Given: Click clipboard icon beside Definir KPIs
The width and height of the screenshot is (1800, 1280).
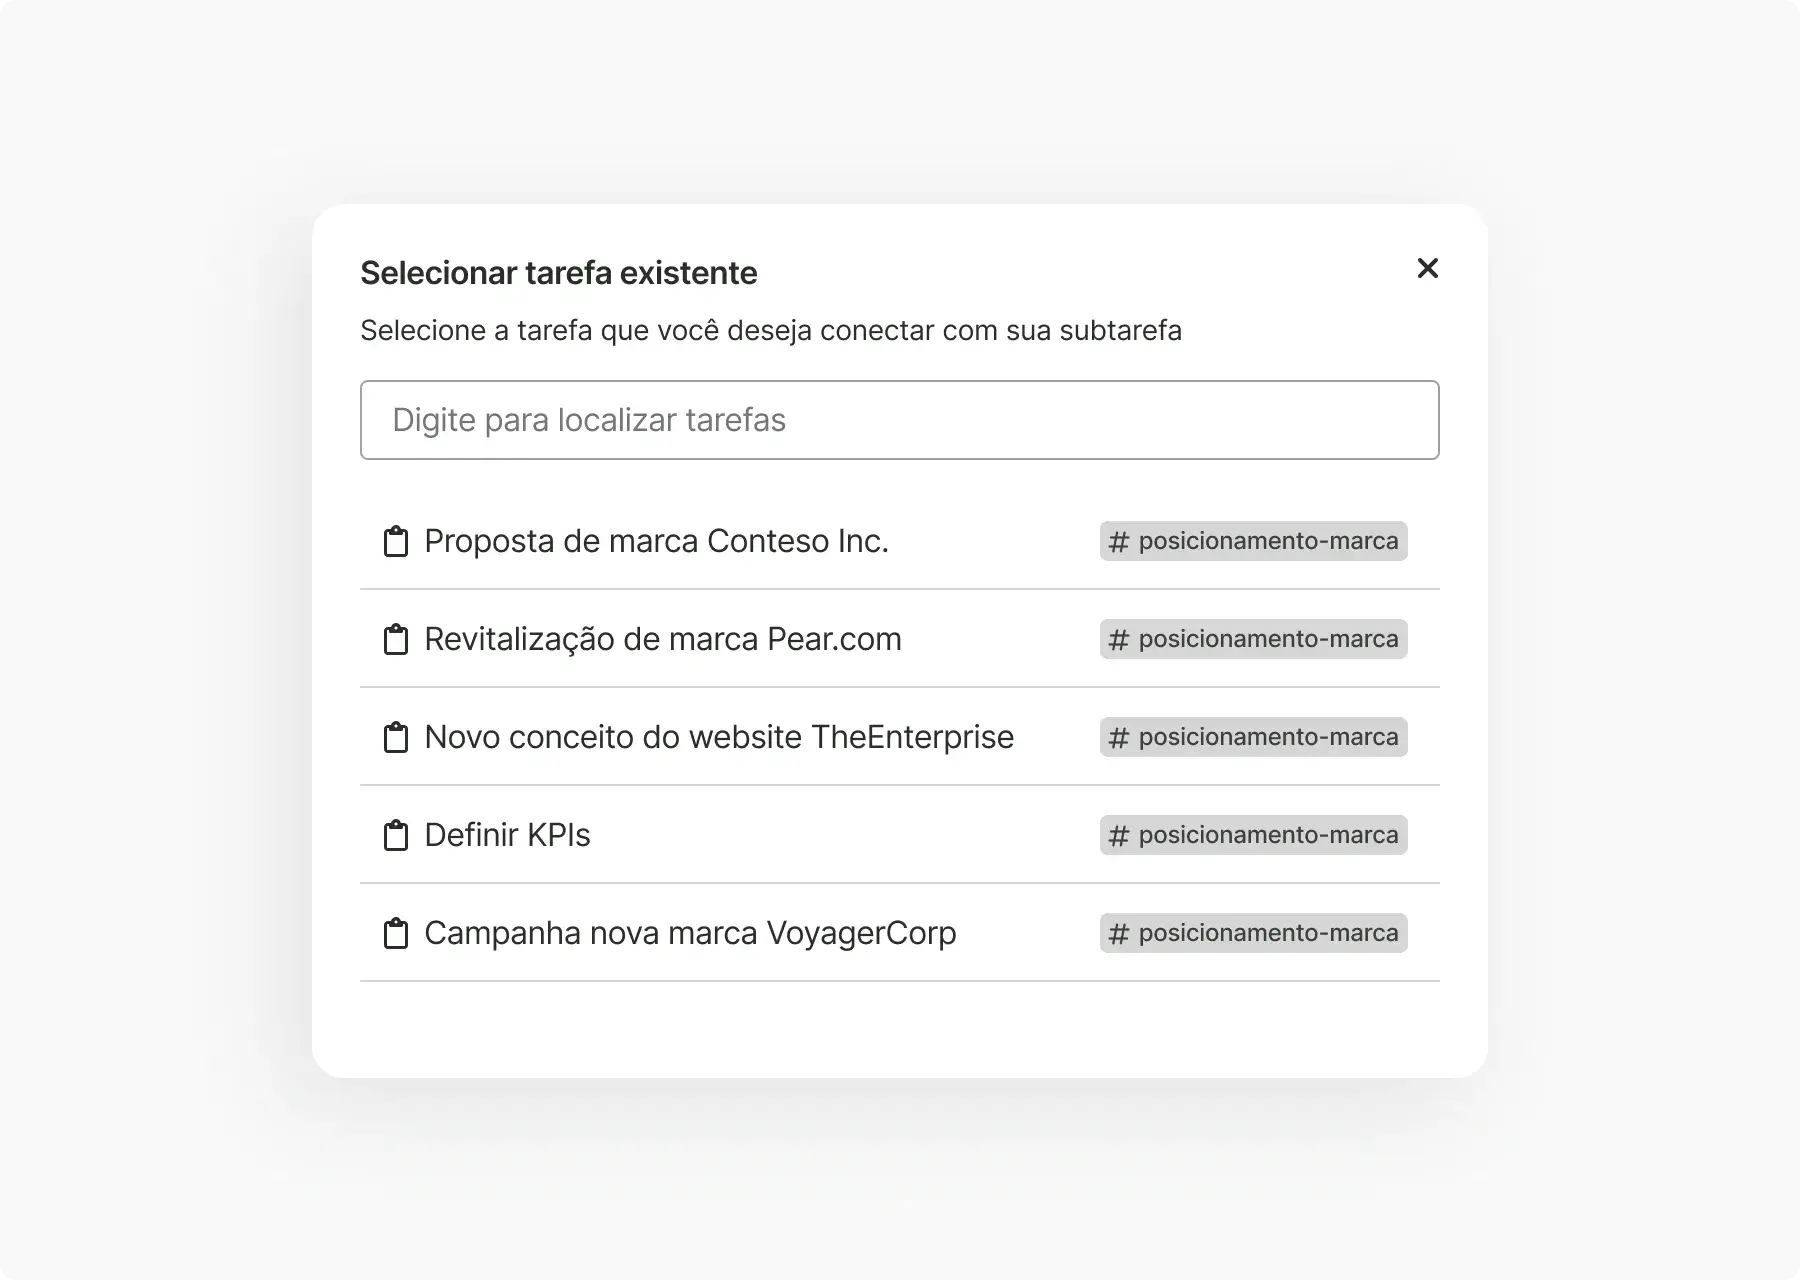Looking at the screenshot, I should click(x=396, y=835).
